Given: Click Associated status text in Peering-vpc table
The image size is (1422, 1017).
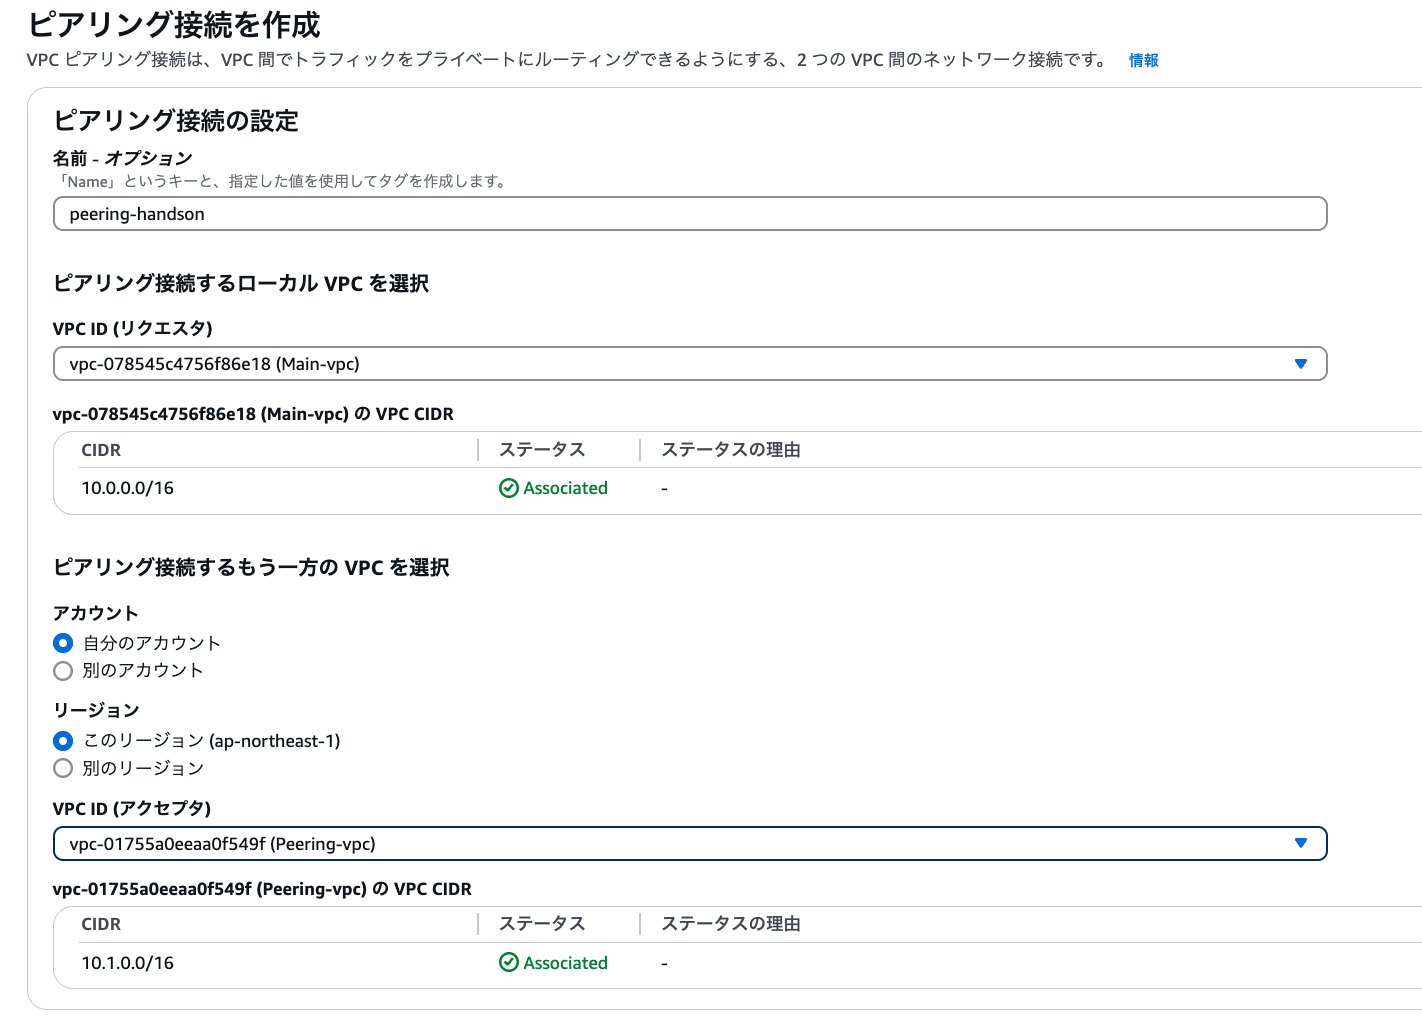Looking at the screenshot, I should click(566, 963).
